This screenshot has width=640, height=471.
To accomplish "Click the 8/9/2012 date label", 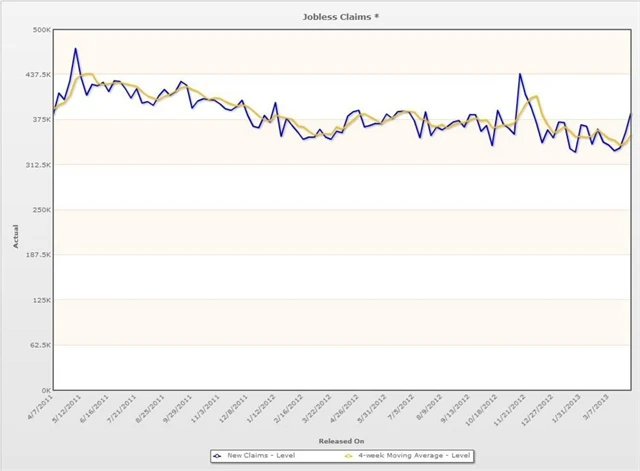I will (429, 407).
